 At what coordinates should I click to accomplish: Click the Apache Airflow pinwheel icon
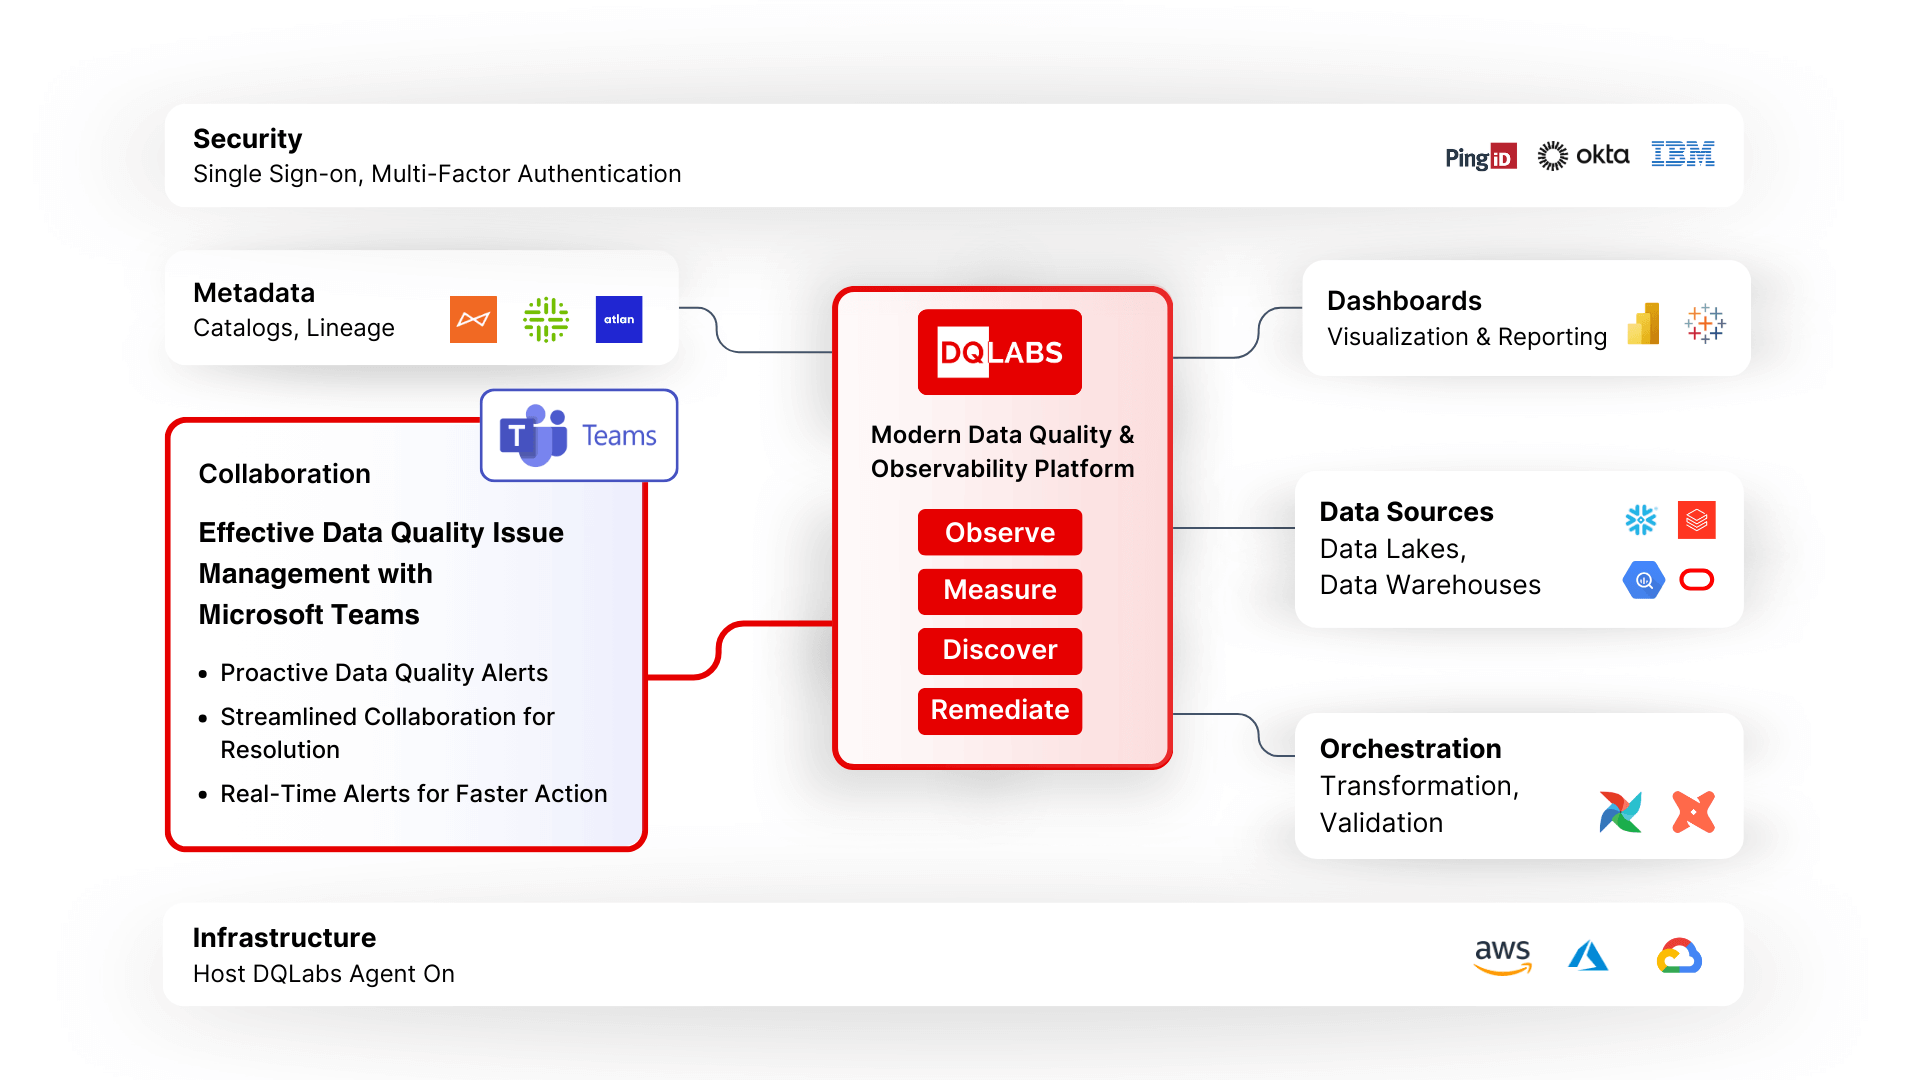pyautogui.click(x=1620, y=812)
